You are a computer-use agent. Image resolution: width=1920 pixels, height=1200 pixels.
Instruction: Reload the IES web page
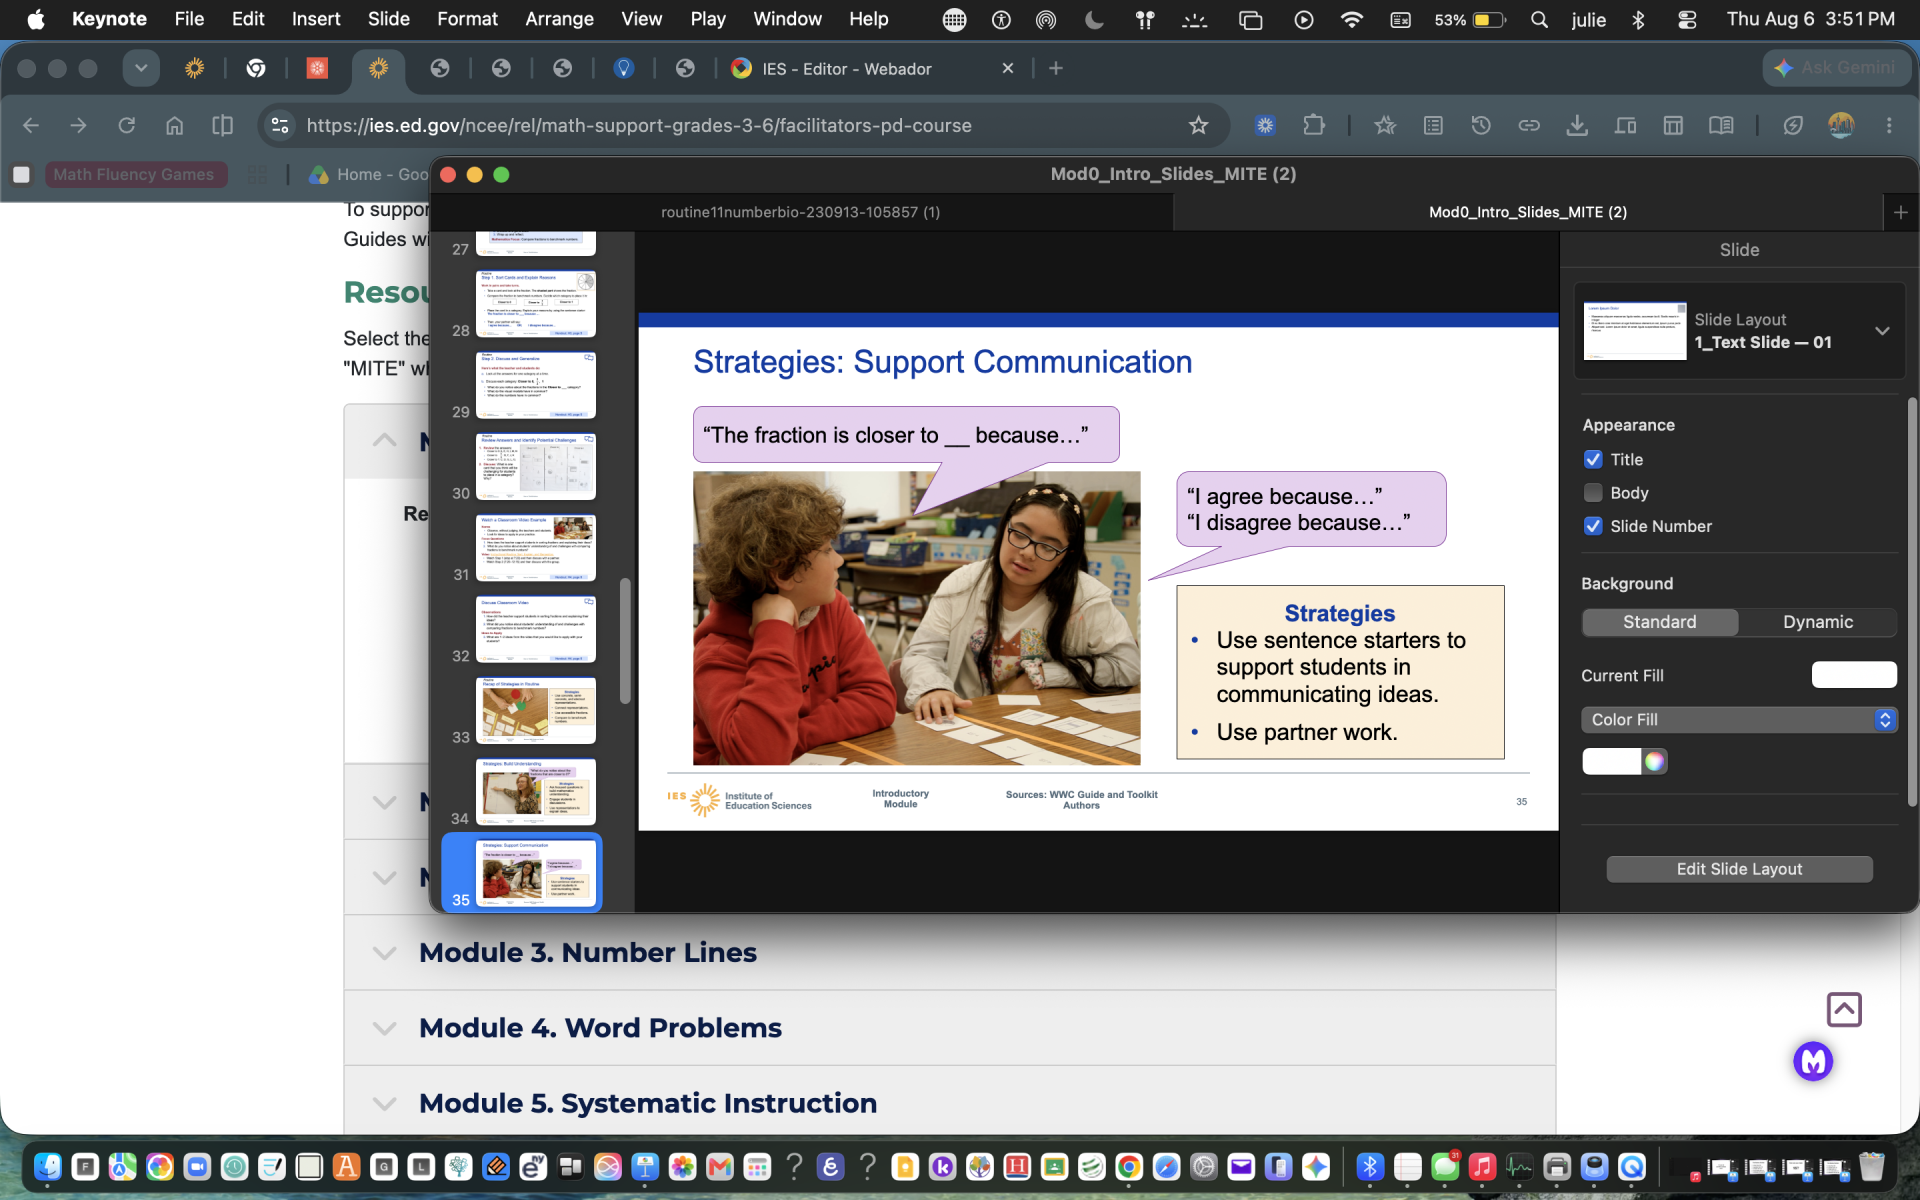click(126, 125)
